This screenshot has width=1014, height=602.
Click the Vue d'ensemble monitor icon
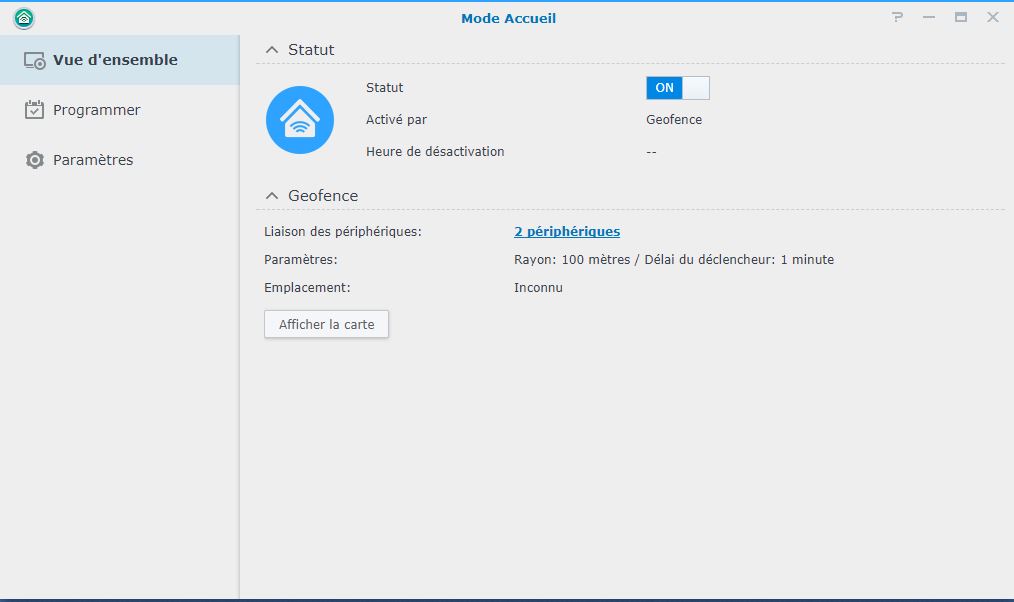point(35,61)
